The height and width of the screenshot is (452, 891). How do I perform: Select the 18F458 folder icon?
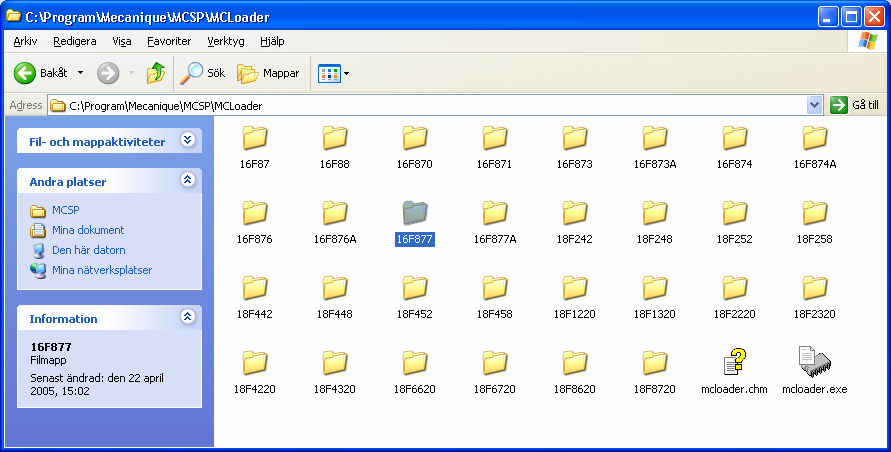pos(494,288)
